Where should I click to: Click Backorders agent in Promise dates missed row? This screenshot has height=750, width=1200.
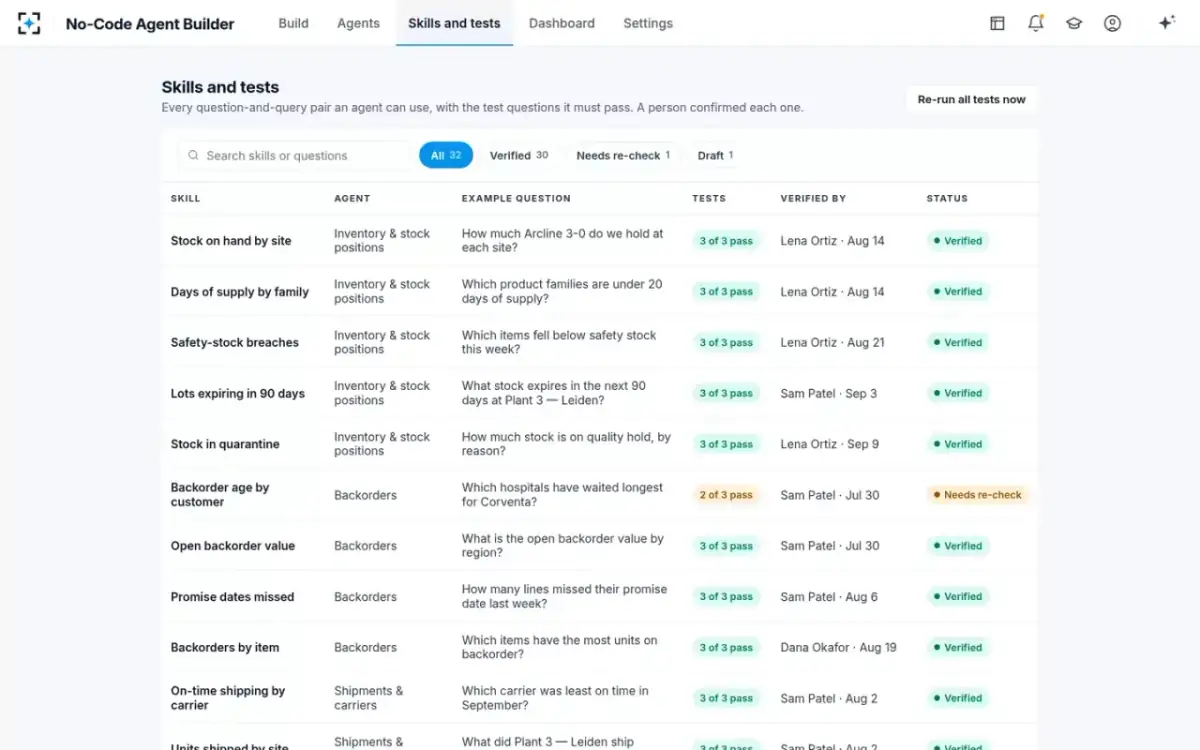pyautogui.click(x=365, y=597)
